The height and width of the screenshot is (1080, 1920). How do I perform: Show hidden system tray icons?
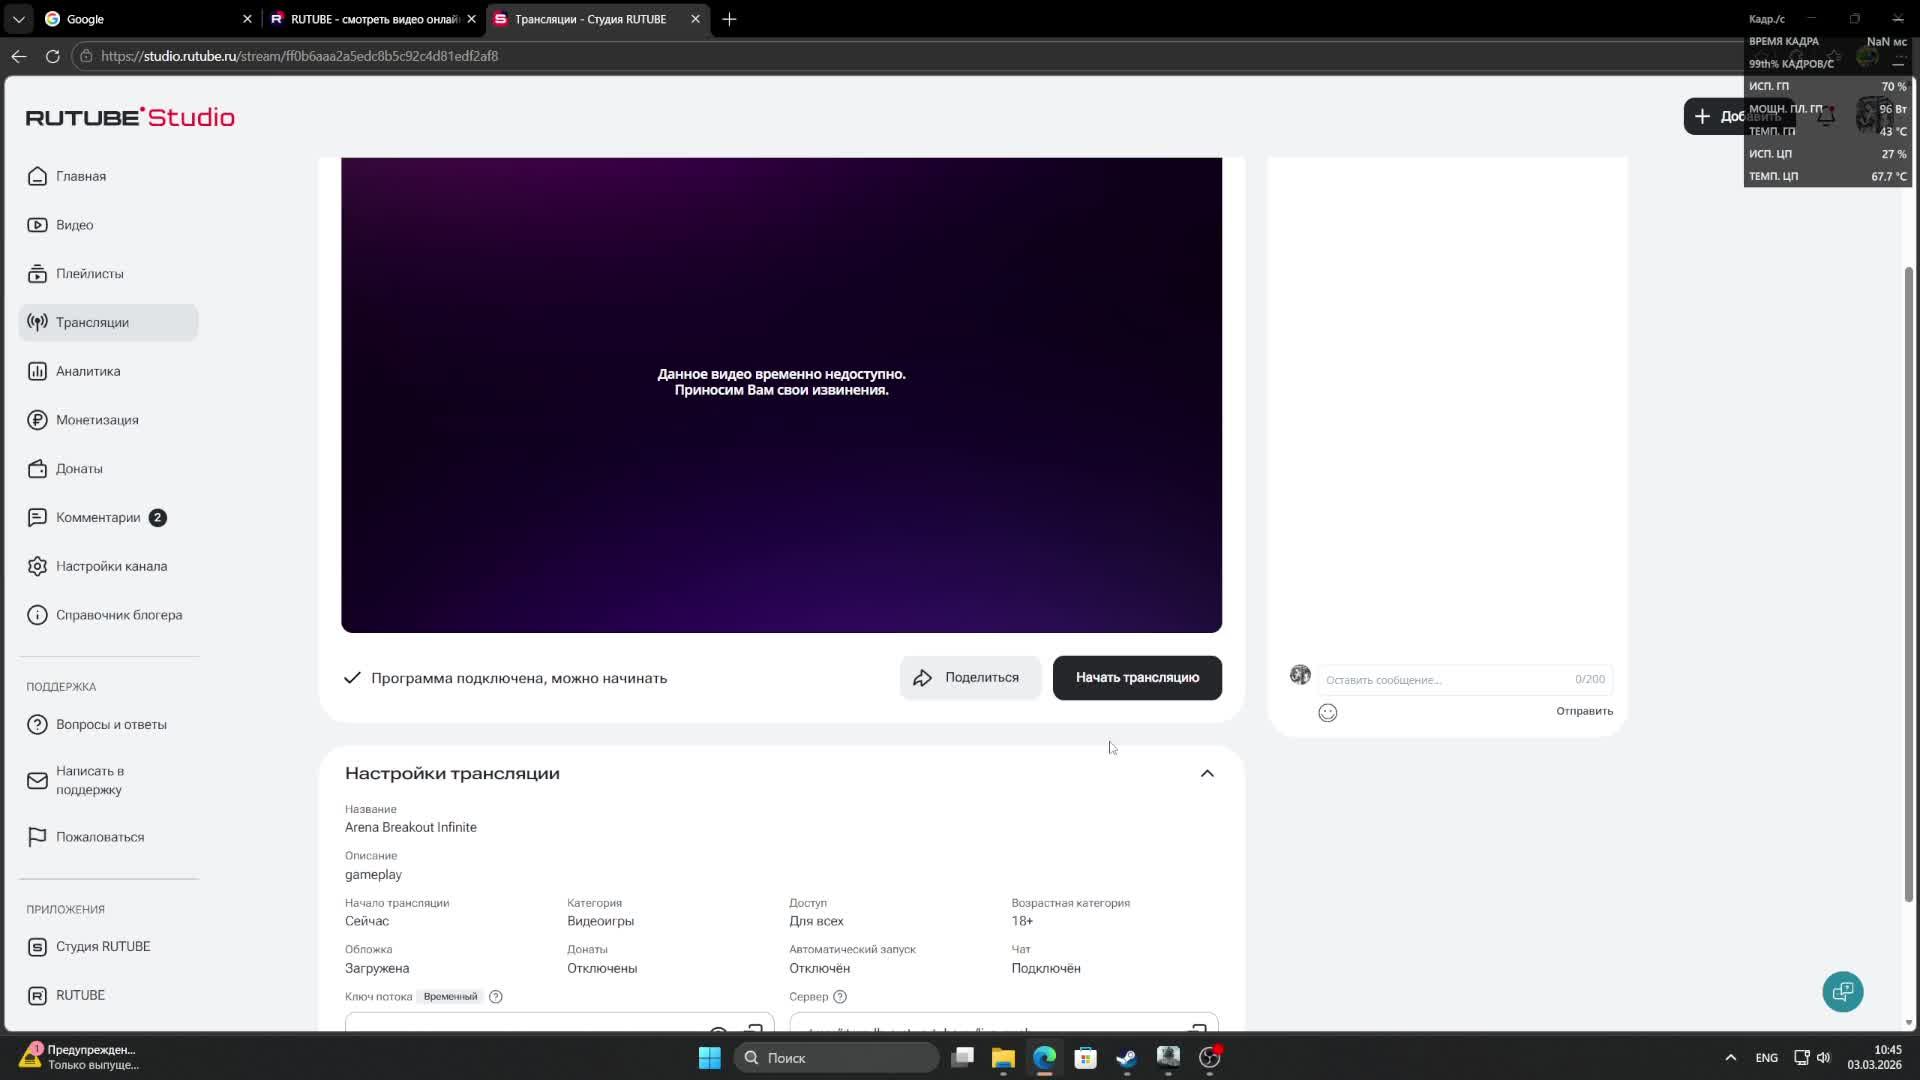(x=1730, y=1058)
